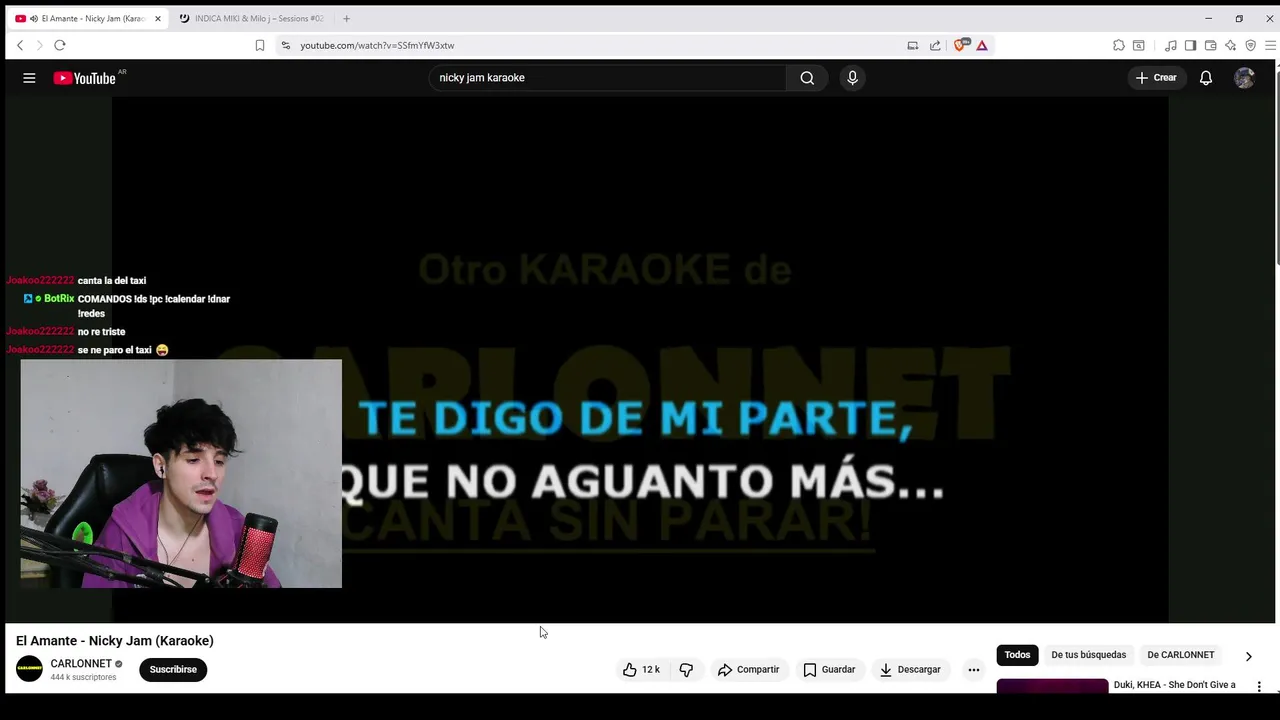Screen dimensions: 1280x720
Task: Click the video title El Amante - Nicky Jam (Karaoke)
Action: [115, 641]
